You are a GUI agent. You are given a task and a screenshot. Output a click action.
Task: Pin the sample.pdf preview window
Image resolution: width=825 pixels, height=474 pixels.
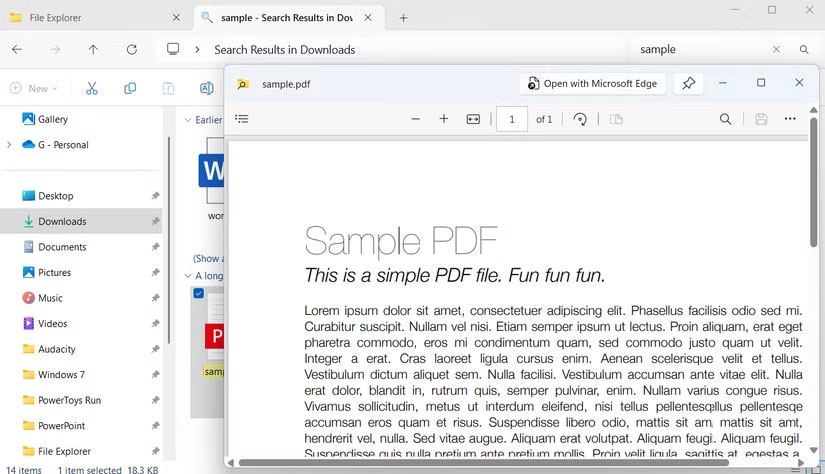(x=688, y=83)
